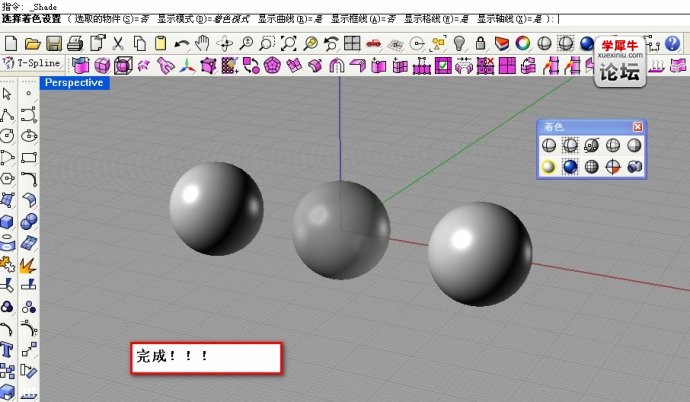This screenshot has width=690, height=402.
Task: Click the Join puzzle piece icon
Action: click(7, 264)
